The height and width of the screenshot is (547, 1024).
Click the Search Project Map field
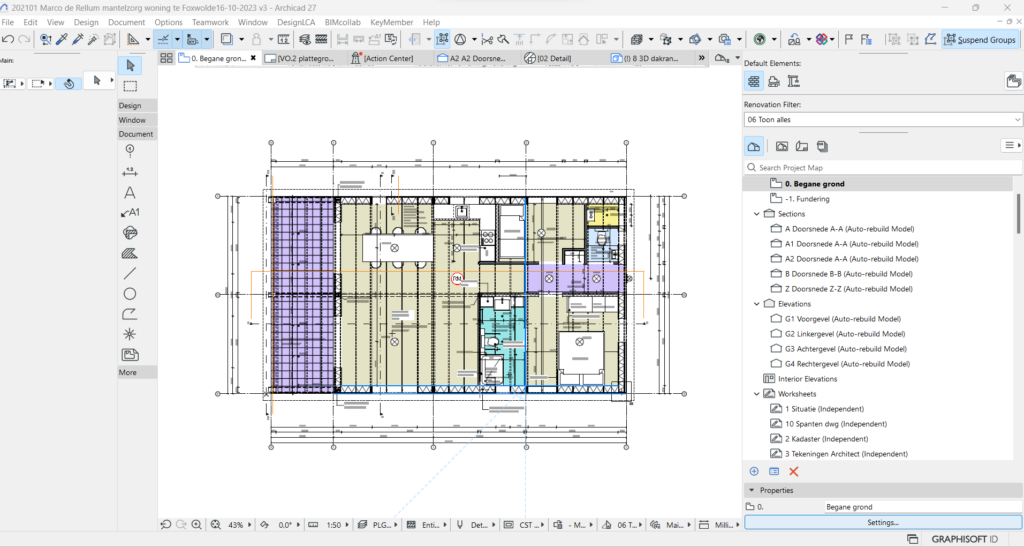(880, 168)
